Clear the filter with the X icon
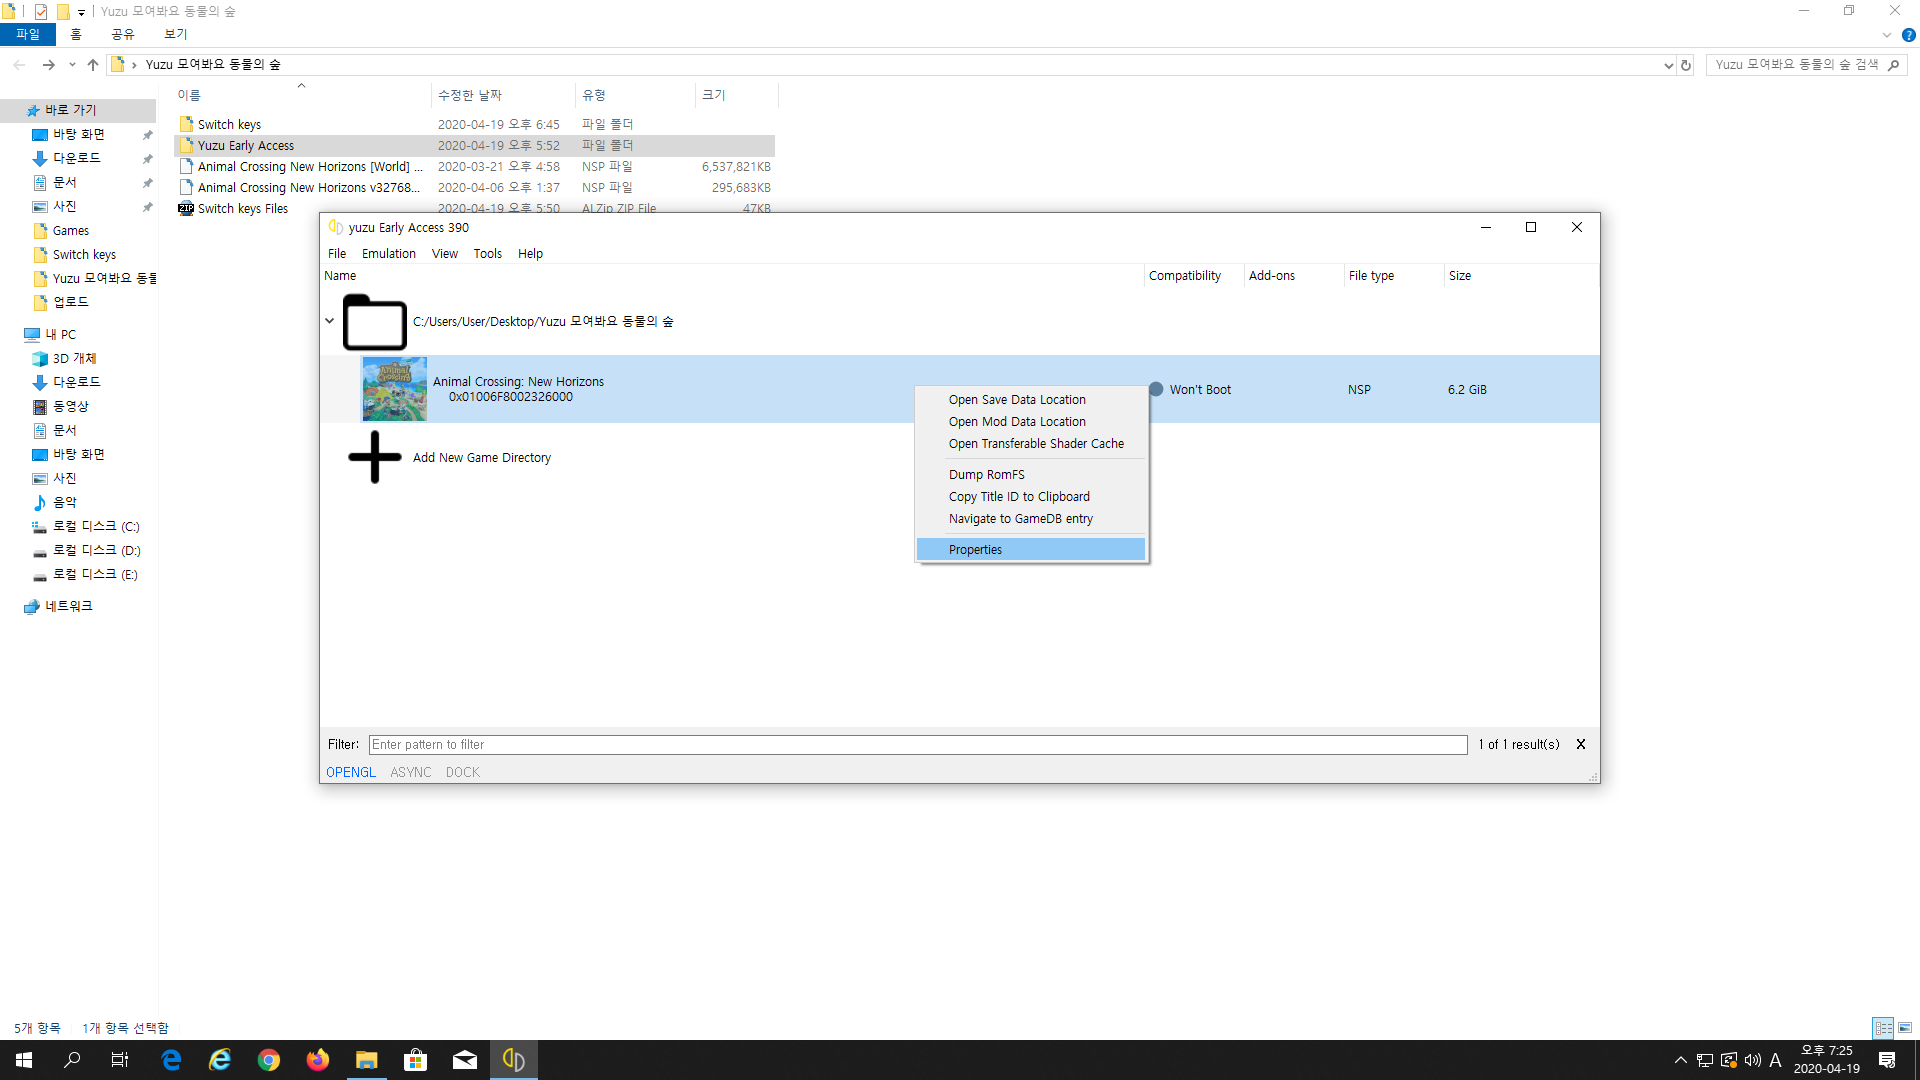 (x=1581, y=744)
